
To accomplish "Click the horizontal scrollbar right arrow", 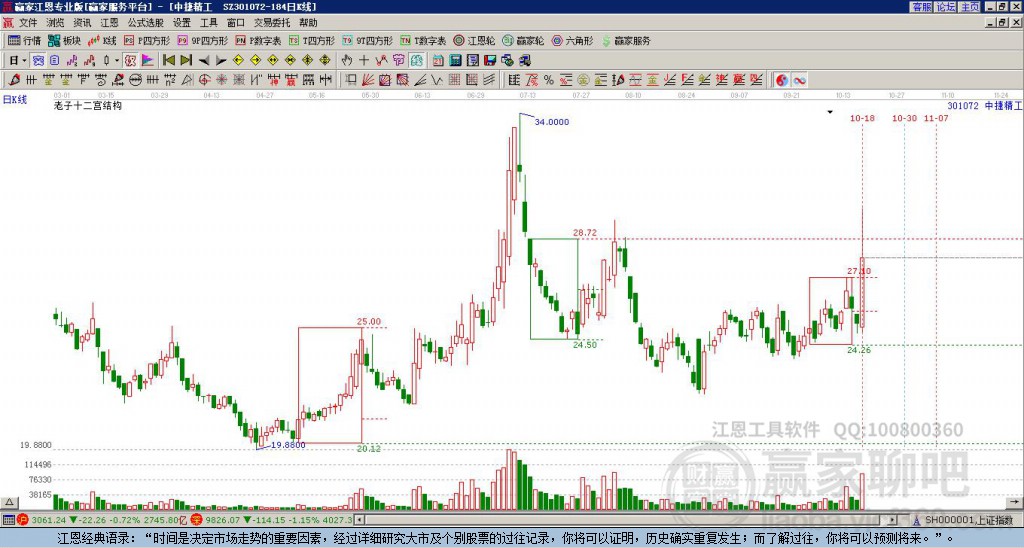I will click(893, 520).
